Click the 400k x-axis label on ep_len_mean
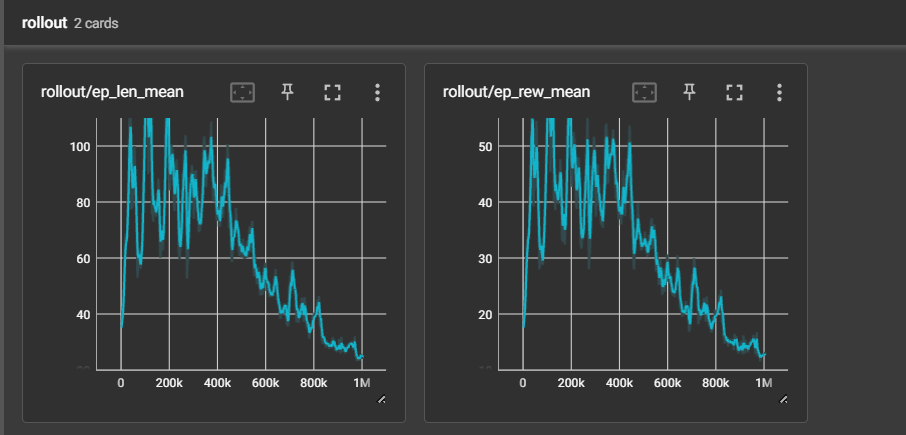Viewport: 906px width, 435px height. pos(217,382)
